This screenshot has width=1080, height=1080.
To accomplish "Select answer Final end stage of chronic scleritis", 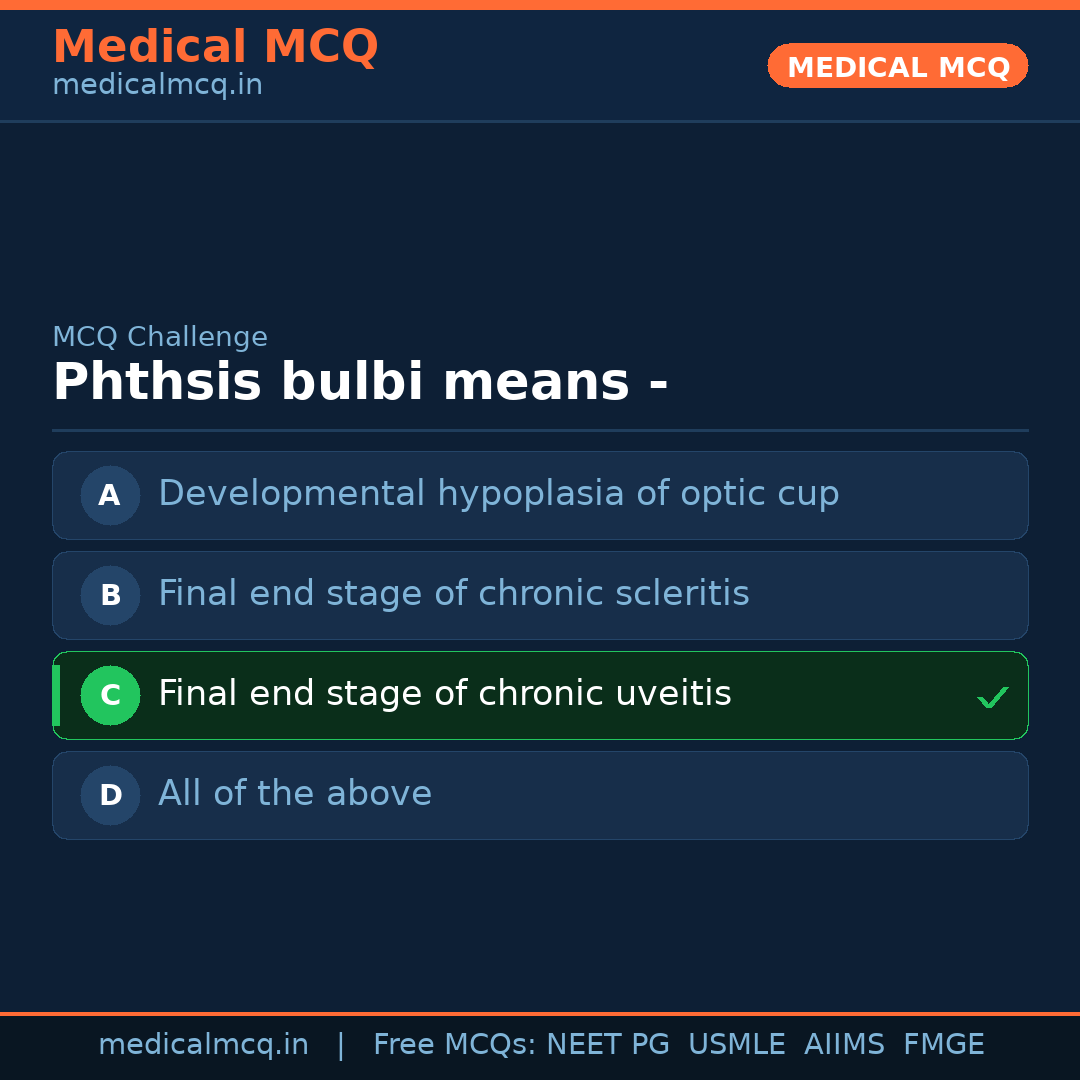I will pyautogui.click(x=453, y=594).
